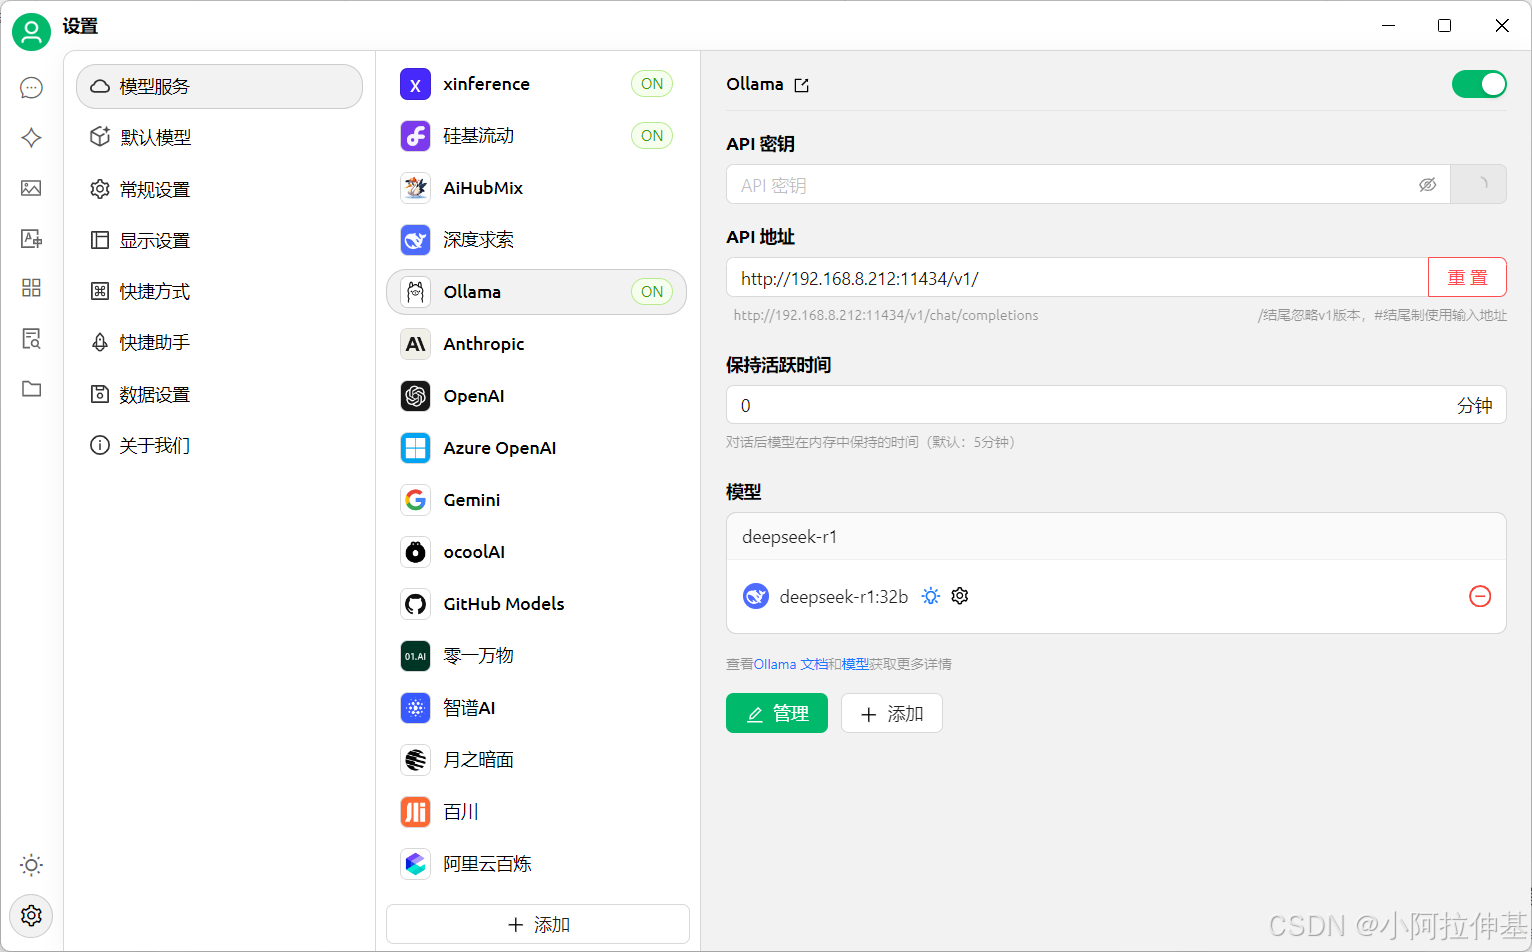1532x952 pixels.
Task: Select the xinference provider
Action: tap(537, 84)
